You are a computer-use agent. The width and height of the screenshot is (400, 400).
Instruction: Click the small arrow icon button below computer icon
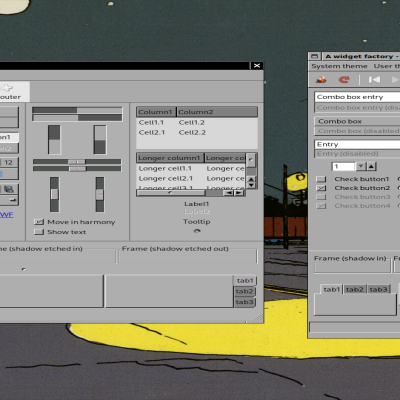click(13, 200)
